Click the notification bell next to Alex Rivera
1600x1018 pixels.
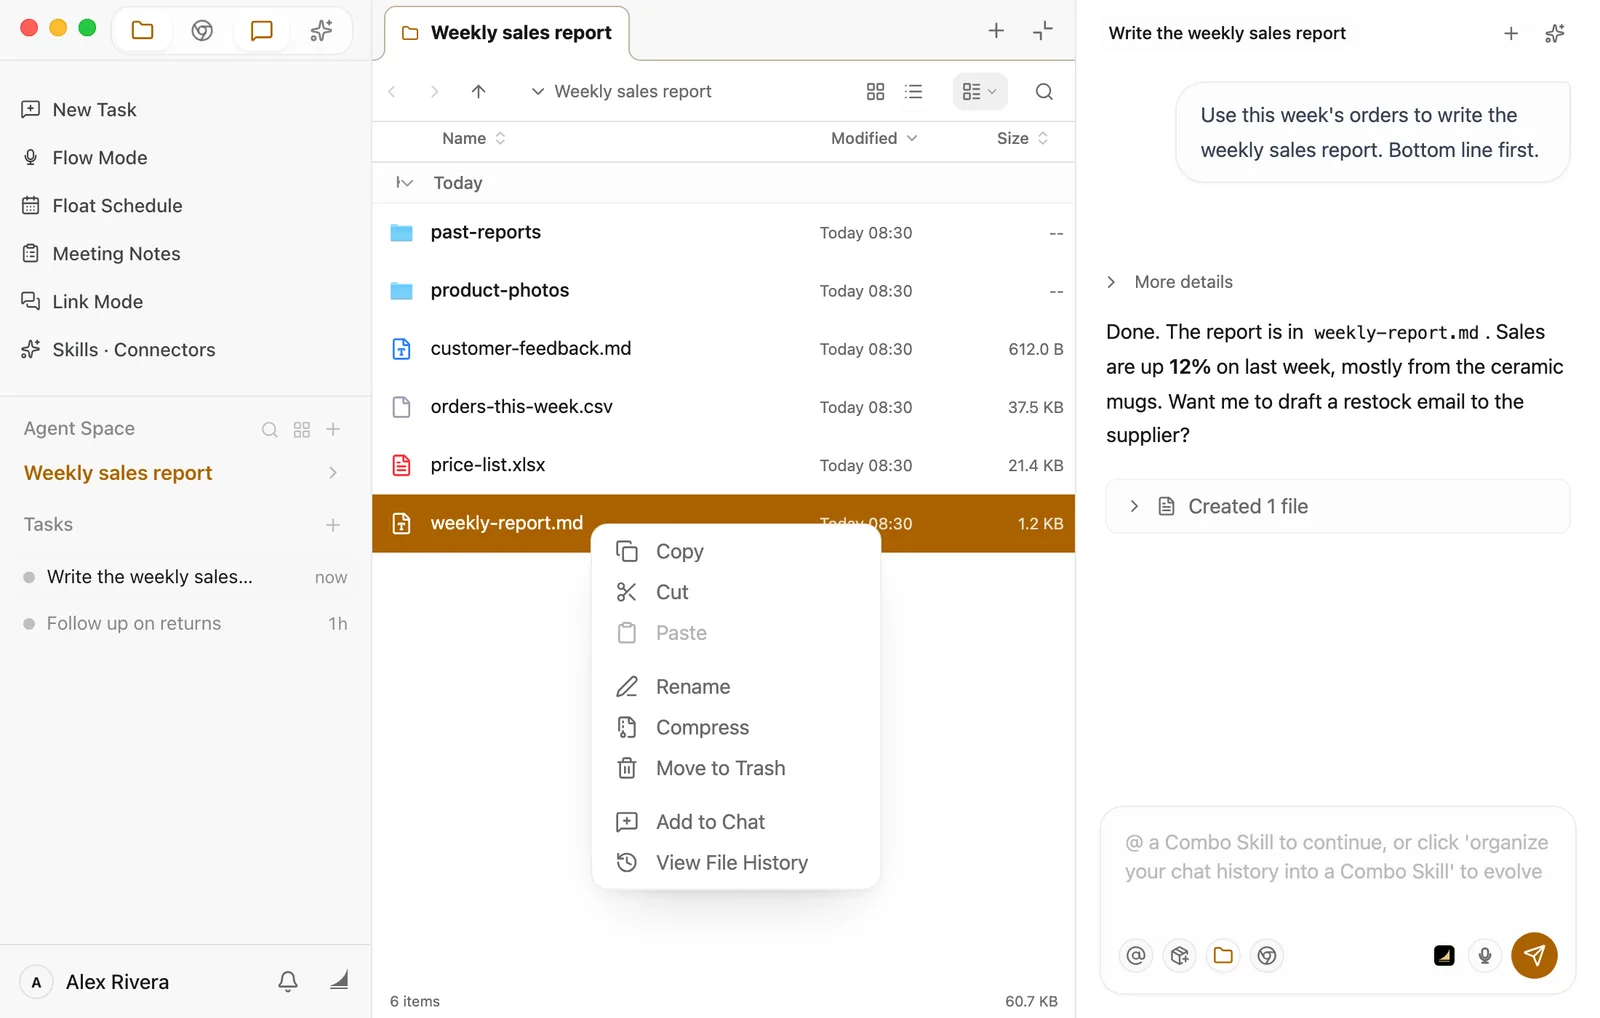tap(288, 981)
